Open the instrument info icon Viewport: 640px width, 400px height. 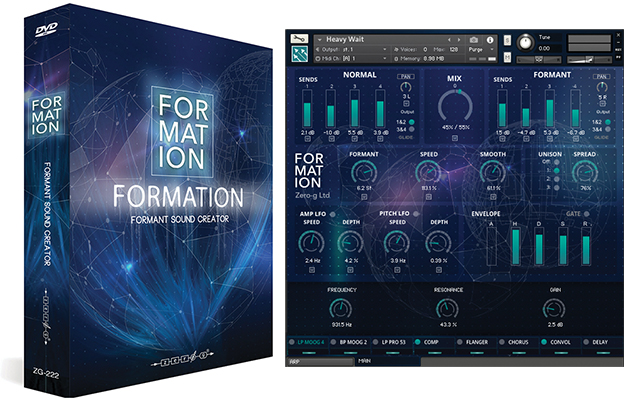[490, 41]
